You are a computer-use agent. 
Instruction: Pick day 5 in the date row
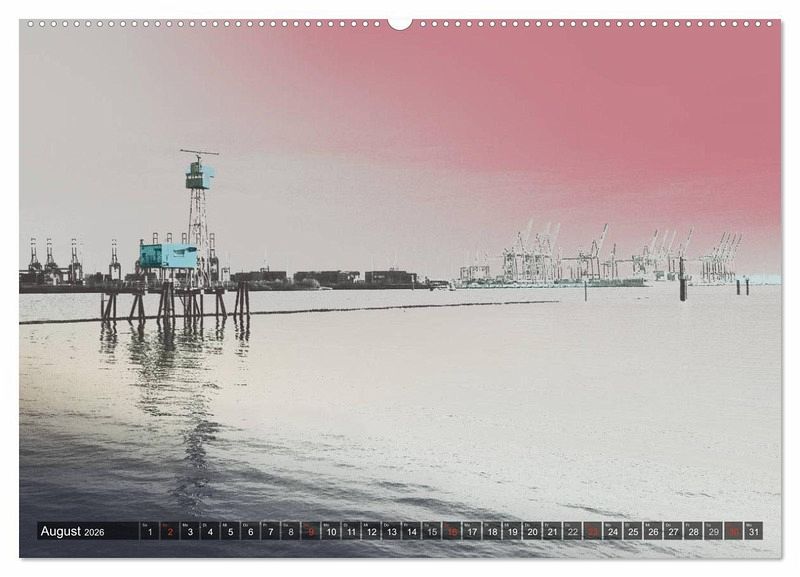230,531
